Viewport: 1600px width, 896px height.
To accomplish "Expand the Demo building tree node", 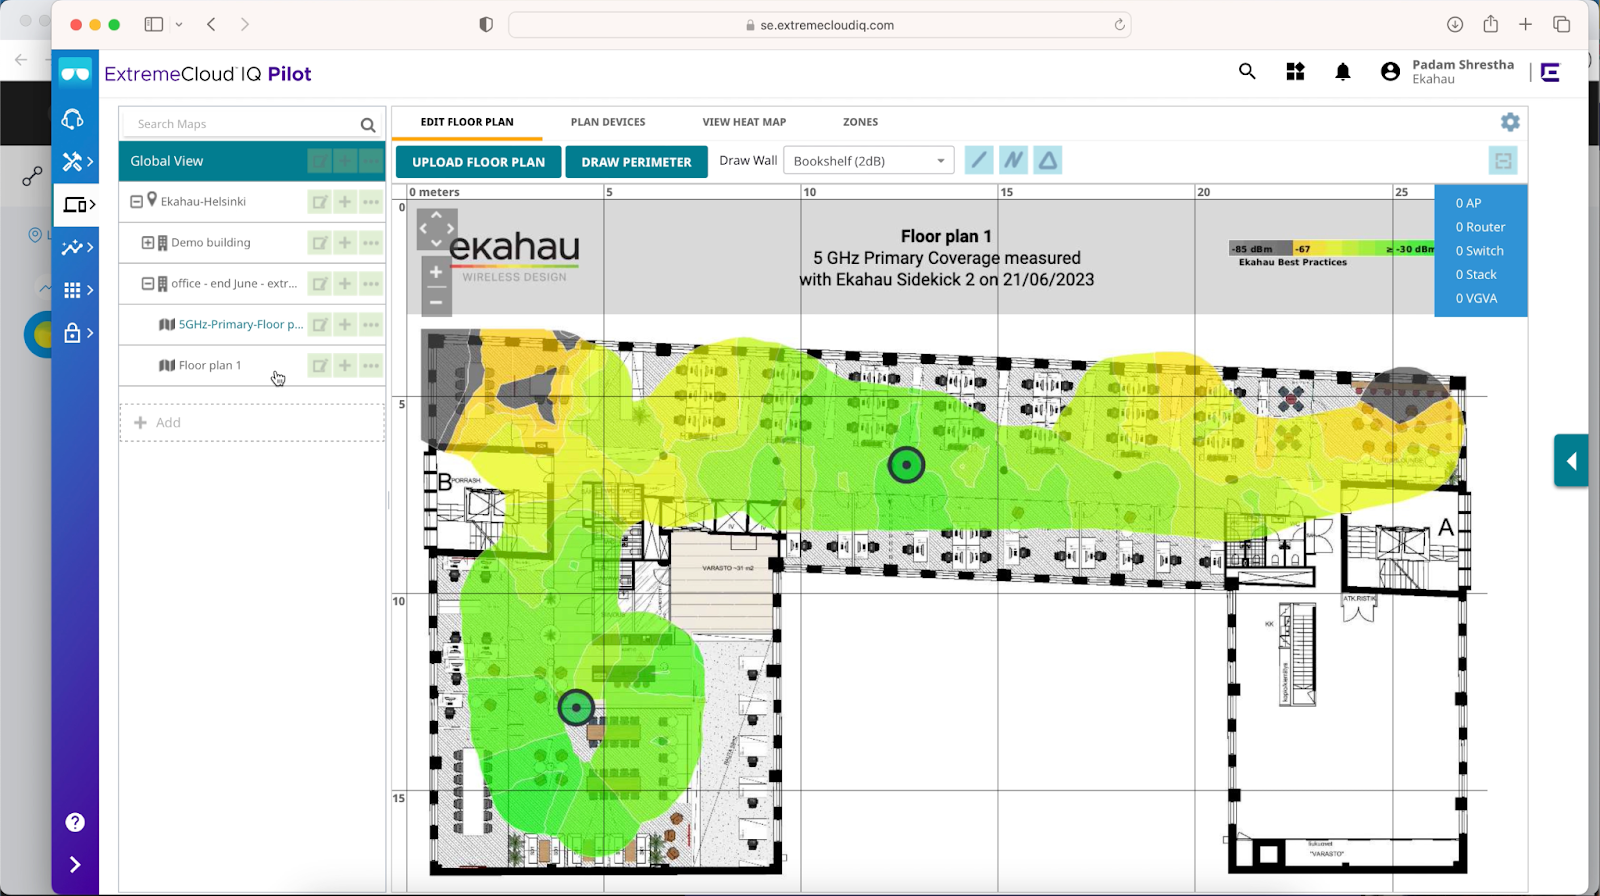I will [x=148, y=243].
